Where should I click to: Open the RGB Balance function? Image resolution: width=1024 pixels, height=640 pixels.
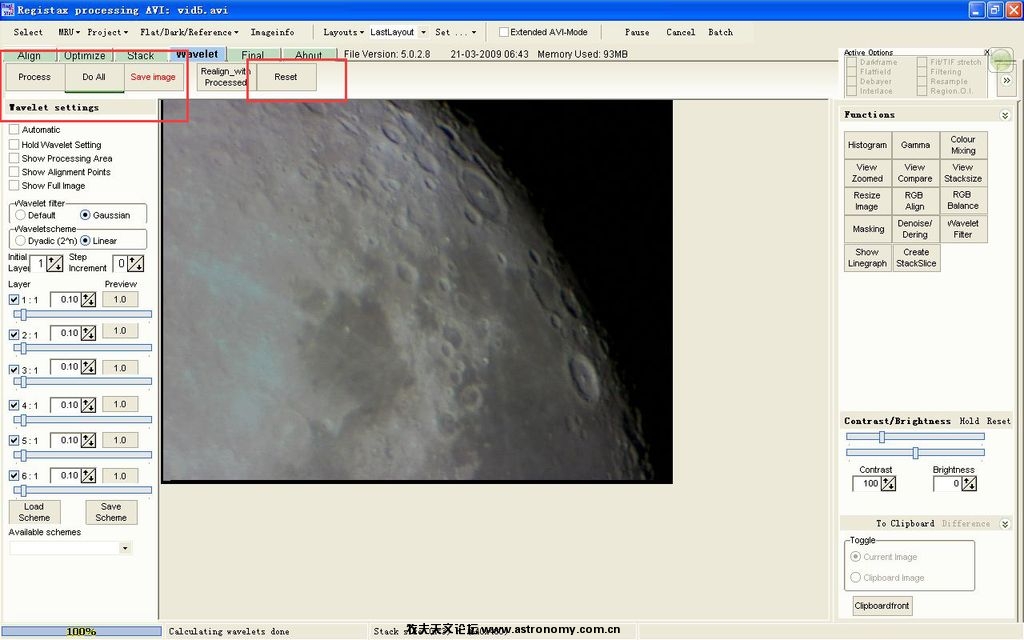coord(963,200)
